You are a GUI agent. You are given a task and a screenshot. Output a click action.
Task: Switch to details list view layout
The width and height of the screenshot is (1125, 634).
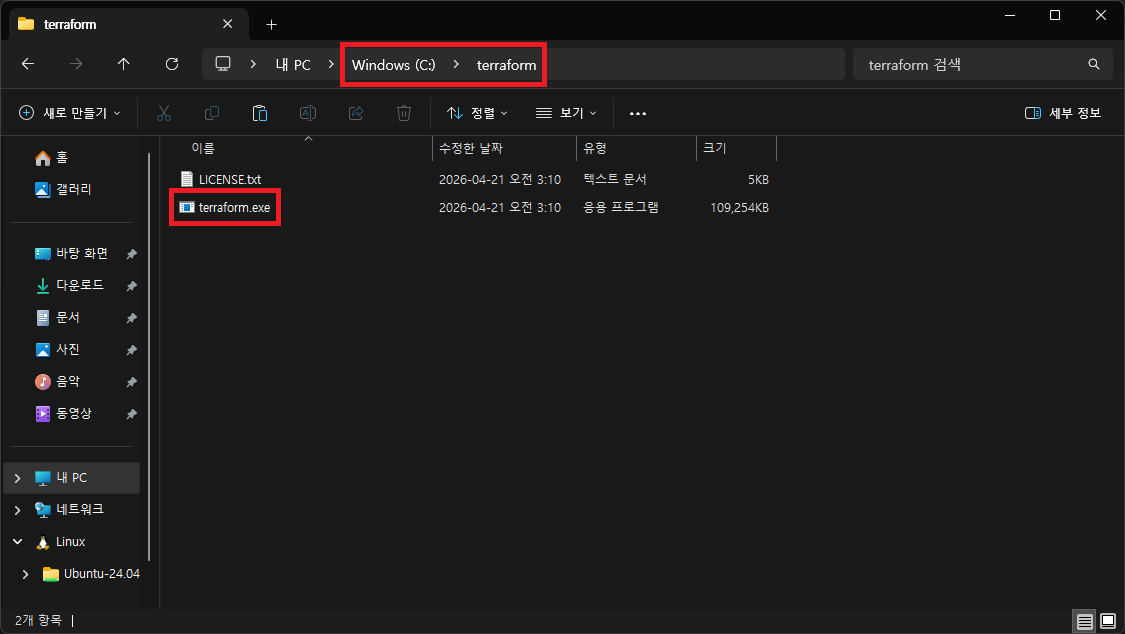(x=1085, y=621)
